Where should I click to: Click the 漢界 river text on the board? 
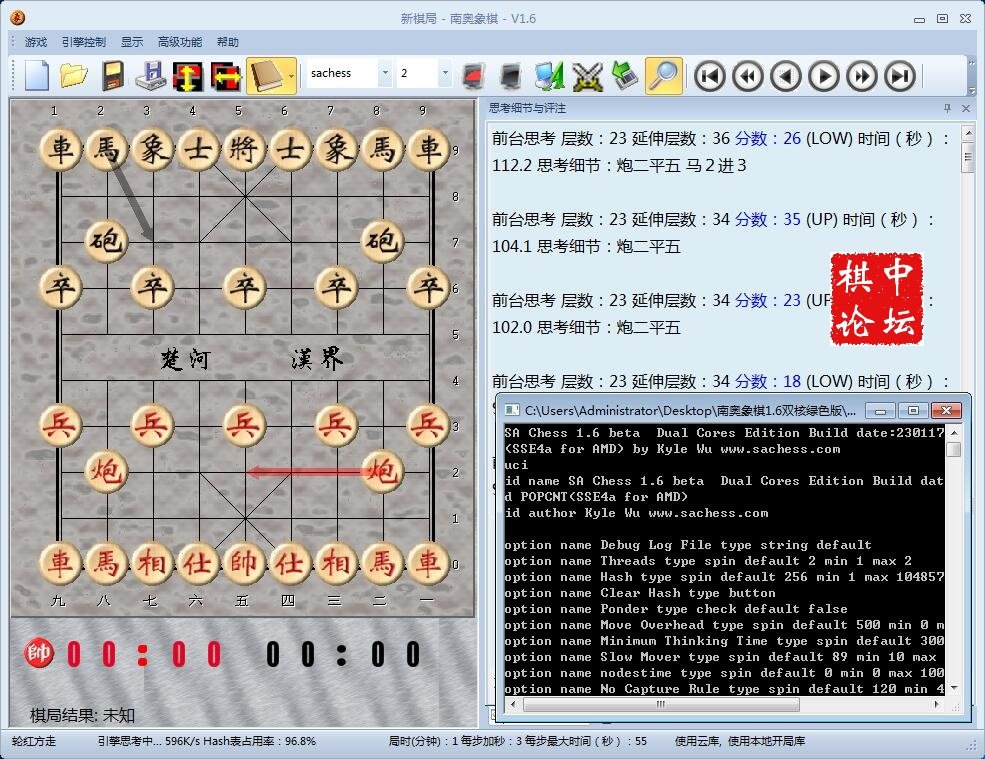pos(317,359)
